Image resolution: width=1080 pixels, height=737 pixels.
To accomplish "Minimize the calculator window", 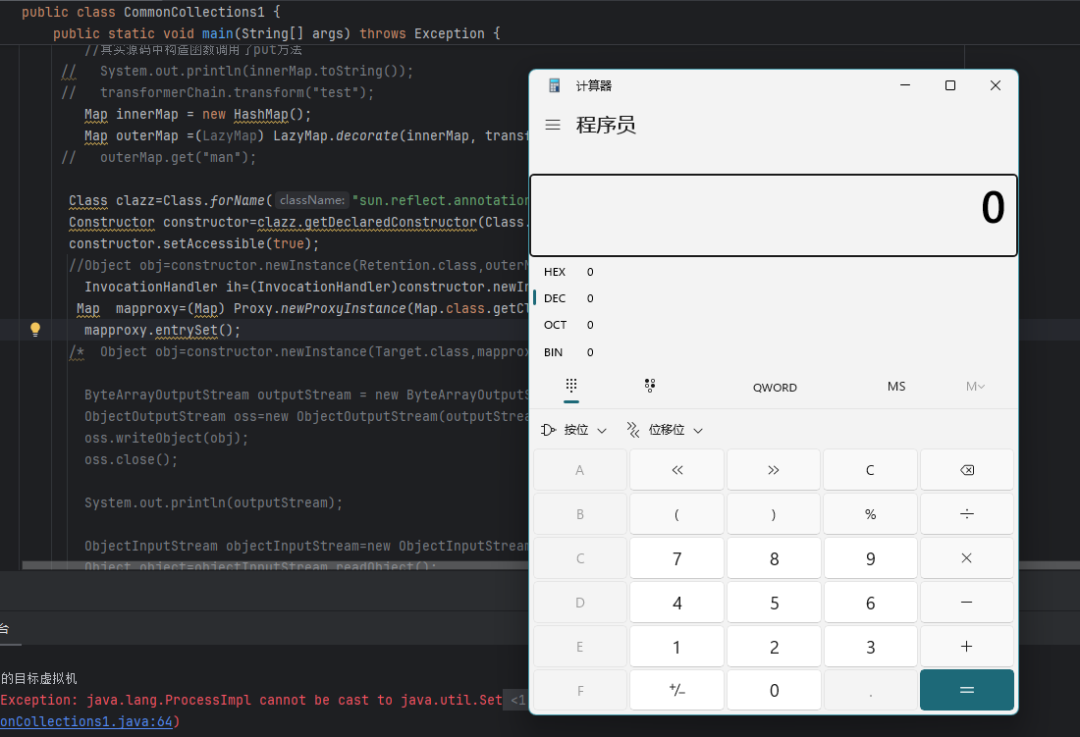I will 905,85.
